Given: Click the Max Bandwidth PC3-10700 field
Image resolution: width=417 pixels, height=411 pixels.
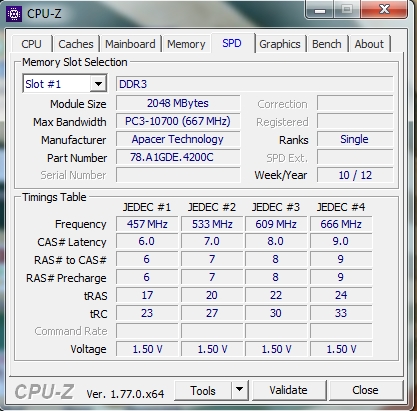Looking at the screenshot, I should click(x=178, y=121).
